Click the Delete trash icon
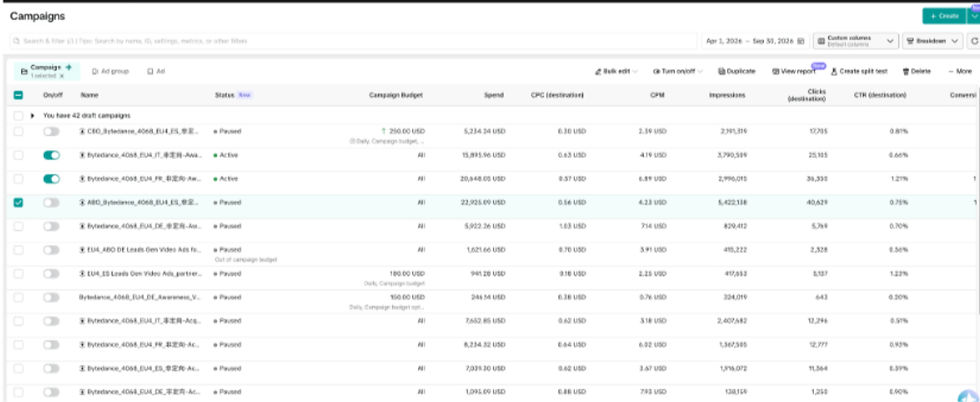 tap(906, 71)
